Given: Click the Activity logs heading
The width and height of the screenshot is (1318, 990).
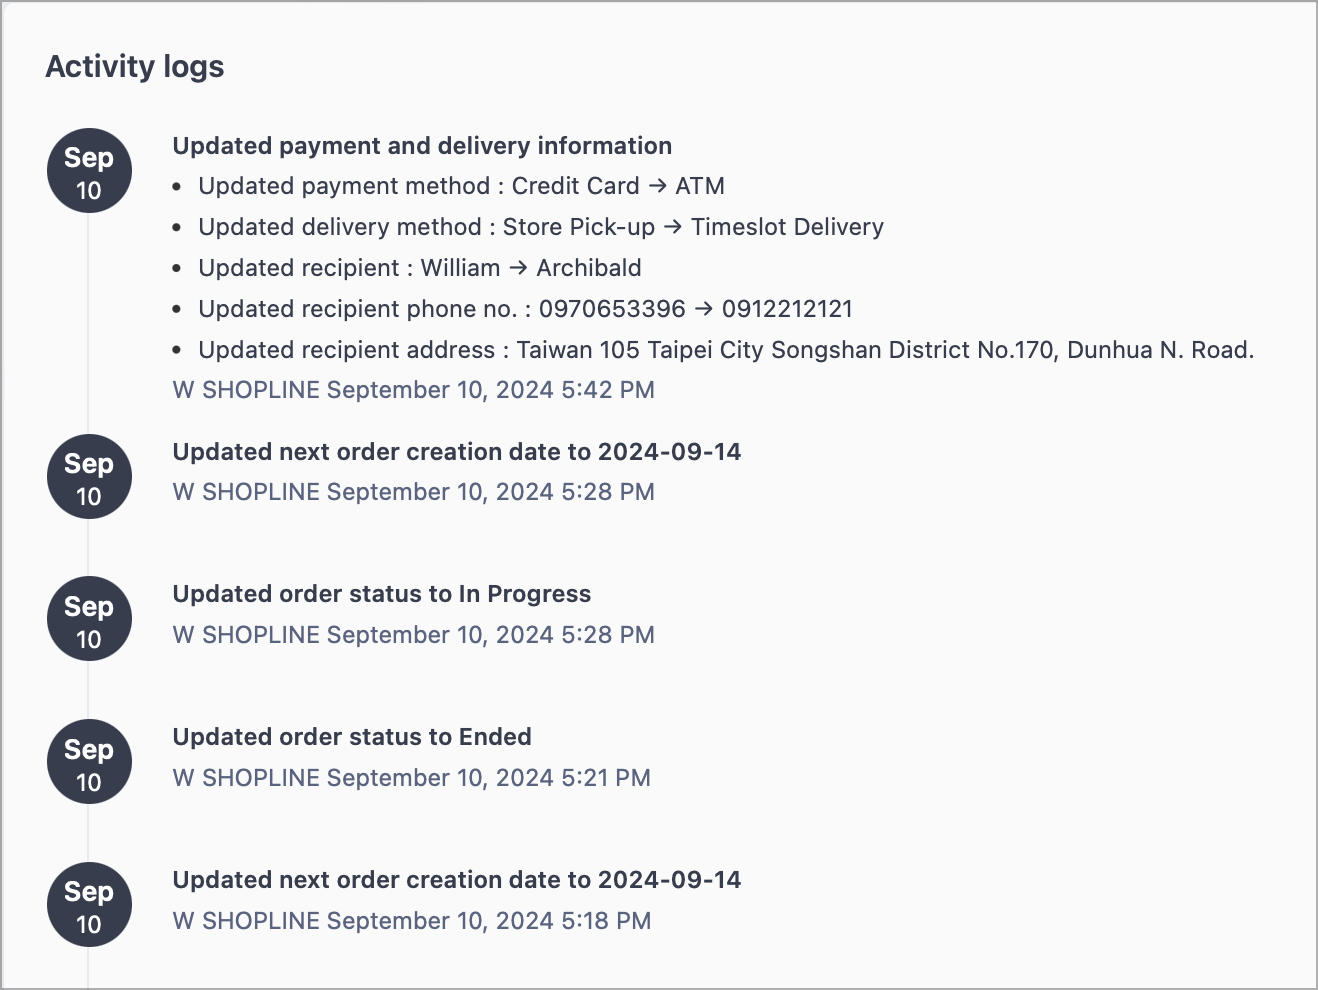Looking at the screenshot, I should [135, 67].
